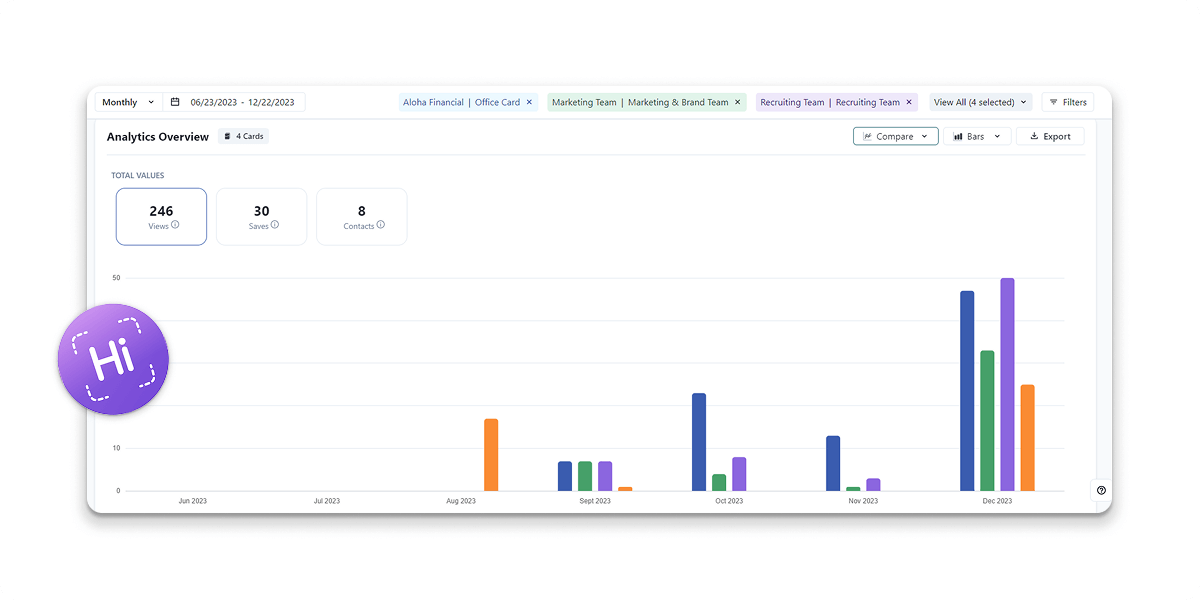Open the Monthly interval dropdown
The width and height of the screenshot is (1200, 600).
tap(128, 102)
